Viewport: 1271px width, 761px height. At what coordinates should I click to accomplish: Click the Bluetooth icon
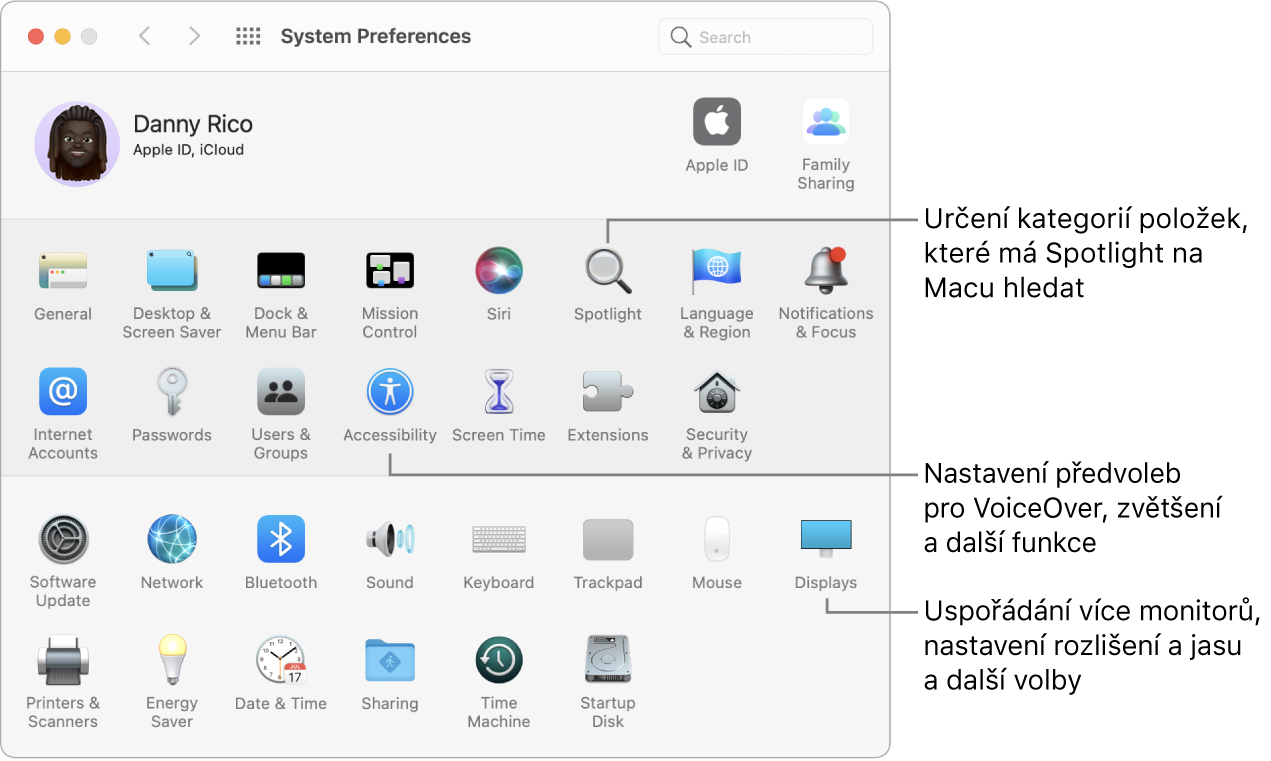point(280,540)
